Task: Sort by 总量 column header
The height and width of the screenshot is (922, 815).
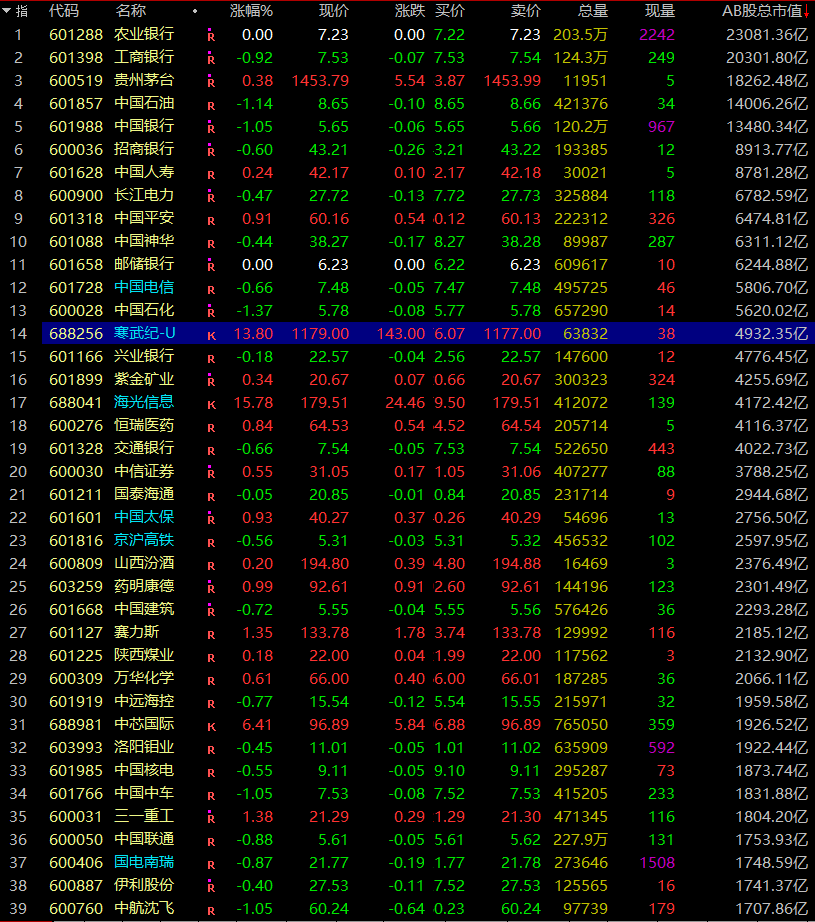Action: click(592, 11)
